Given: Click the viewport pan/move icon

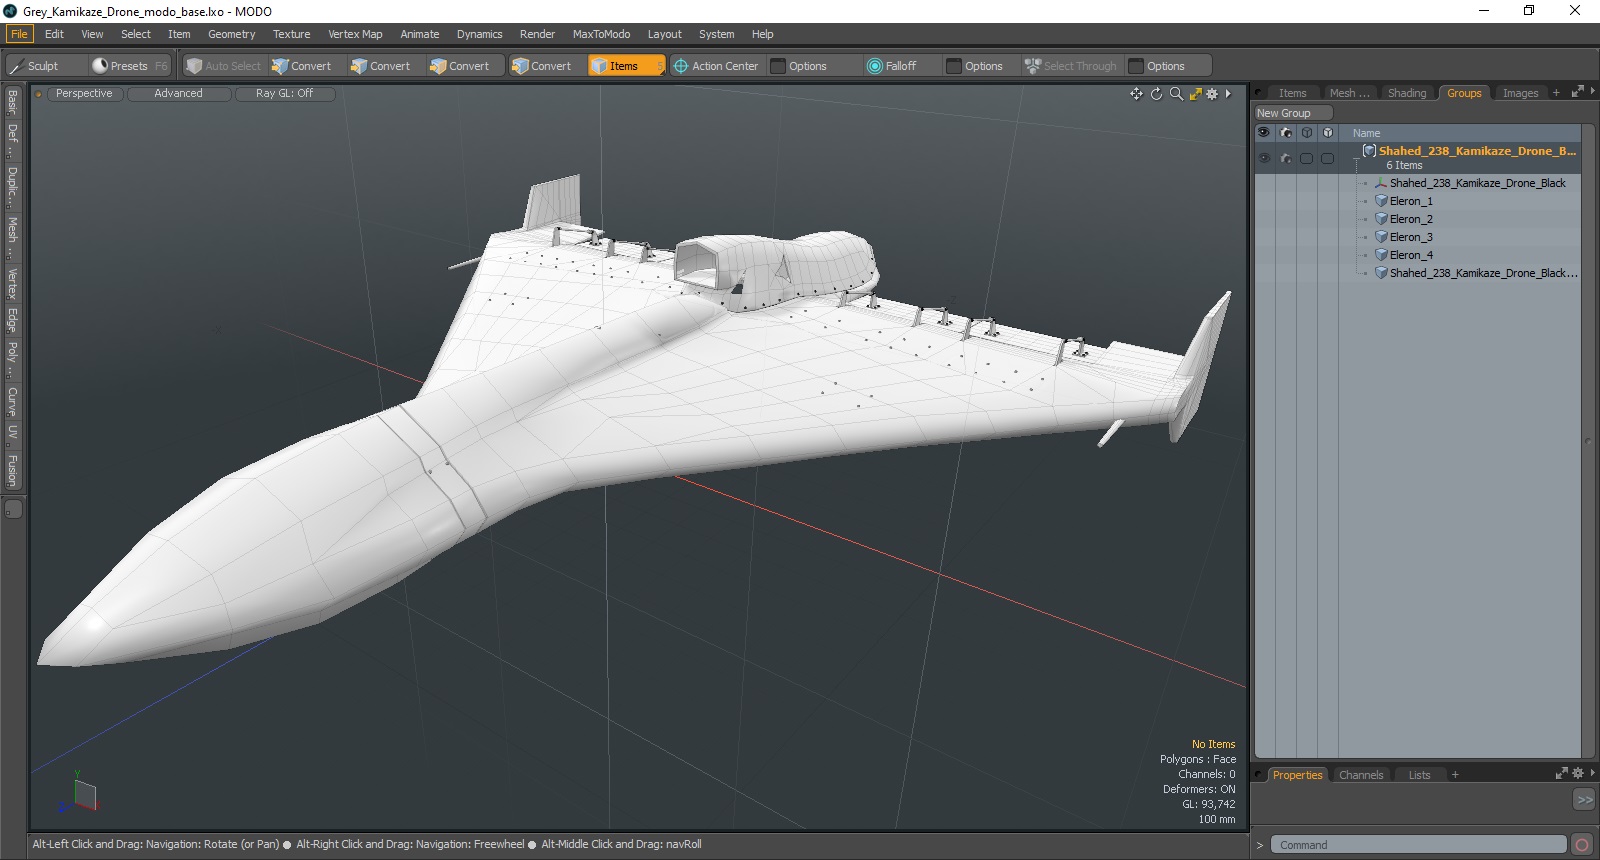Looking at the screenshot, I should [1136, 94].
